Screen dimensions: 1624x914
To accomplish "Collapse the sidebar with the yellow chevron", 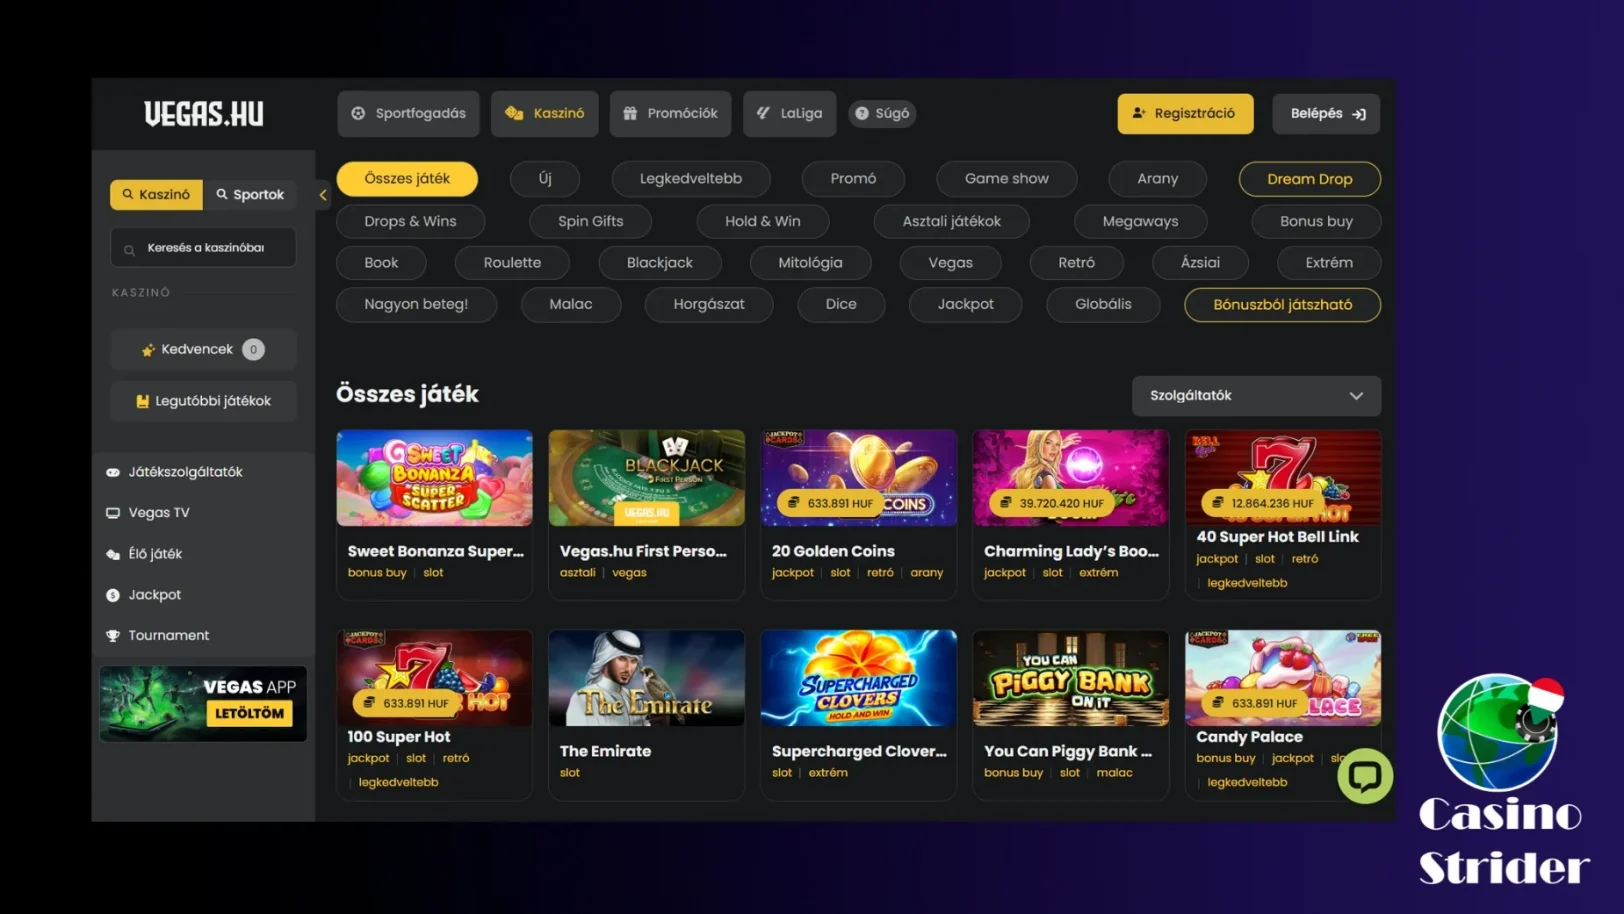I will pos(322,195).
